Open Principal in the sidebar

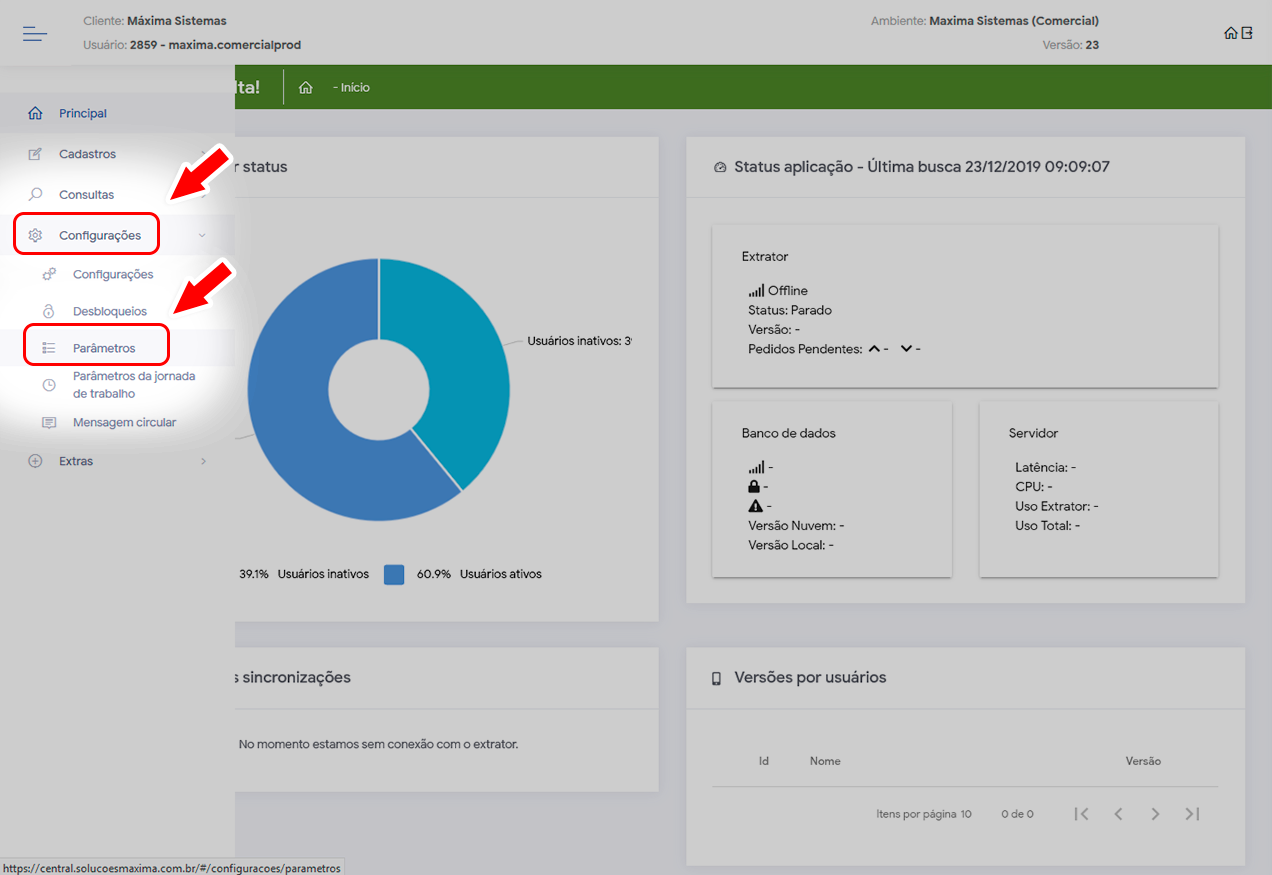(x=82, y=114)
